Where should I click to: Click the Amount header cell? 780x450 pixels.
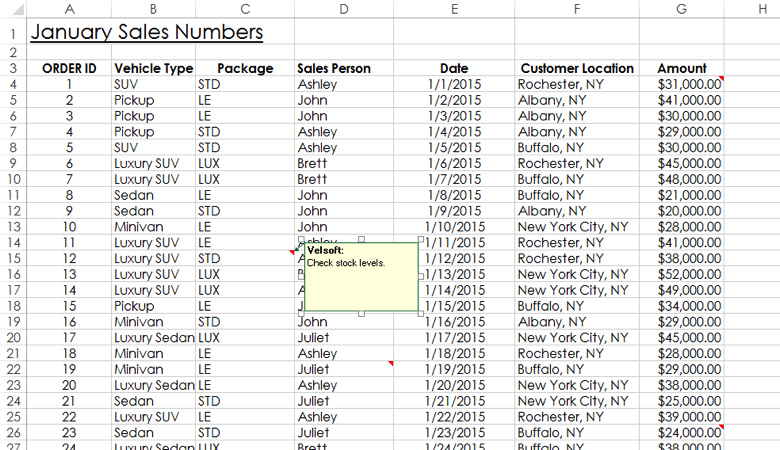coord(681,69)
